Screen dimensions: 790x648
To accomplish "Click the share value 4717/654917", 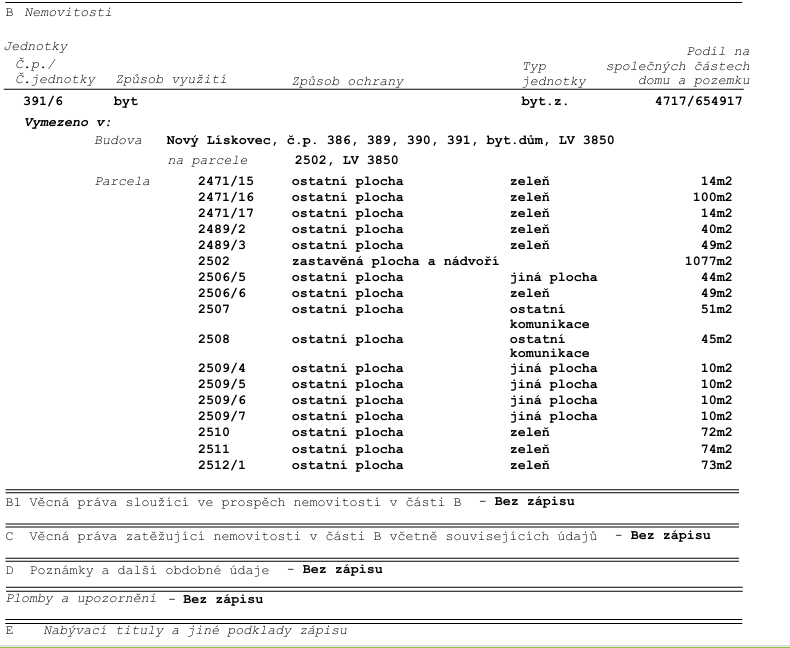I will 699,102.
